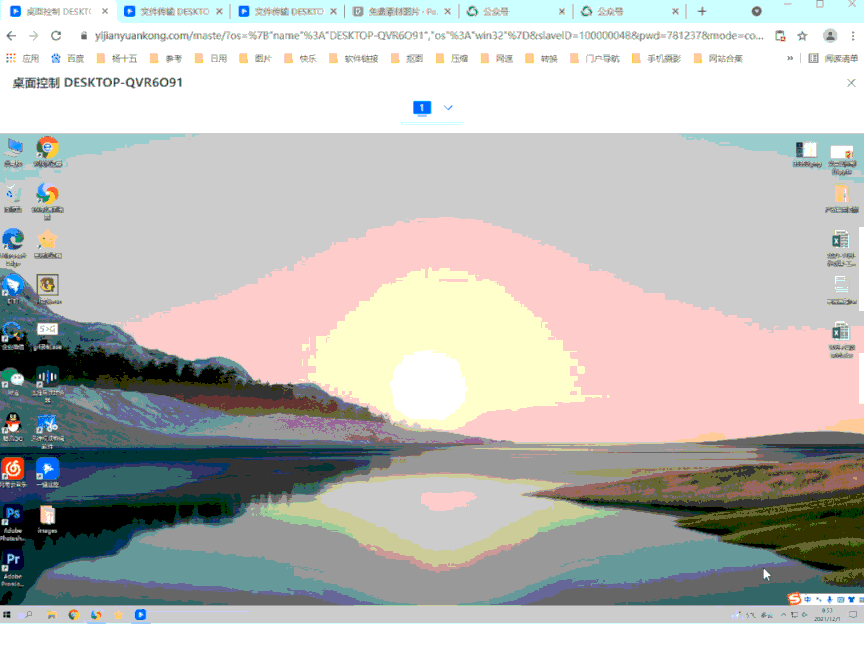
Task: Open Adobe Premiere desktop shortcut
Action: point(13,560)
